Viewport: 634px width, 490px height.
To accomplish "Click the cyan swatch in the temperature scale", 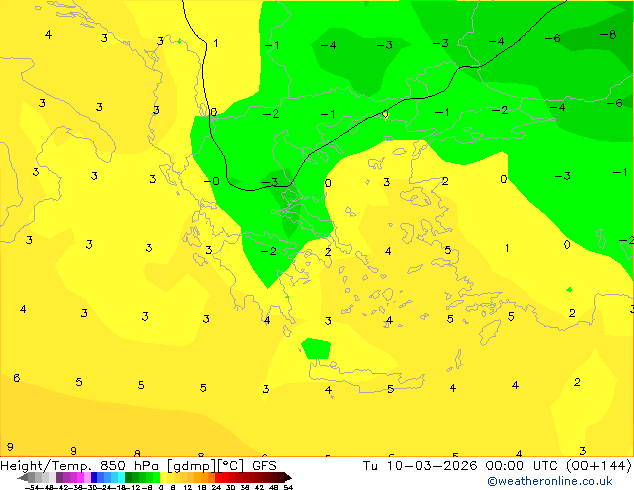I will 121,477.
